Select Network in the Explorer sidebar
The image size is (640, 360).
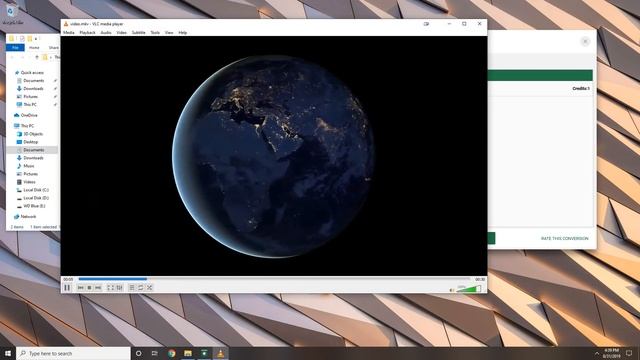click(28, 217)
